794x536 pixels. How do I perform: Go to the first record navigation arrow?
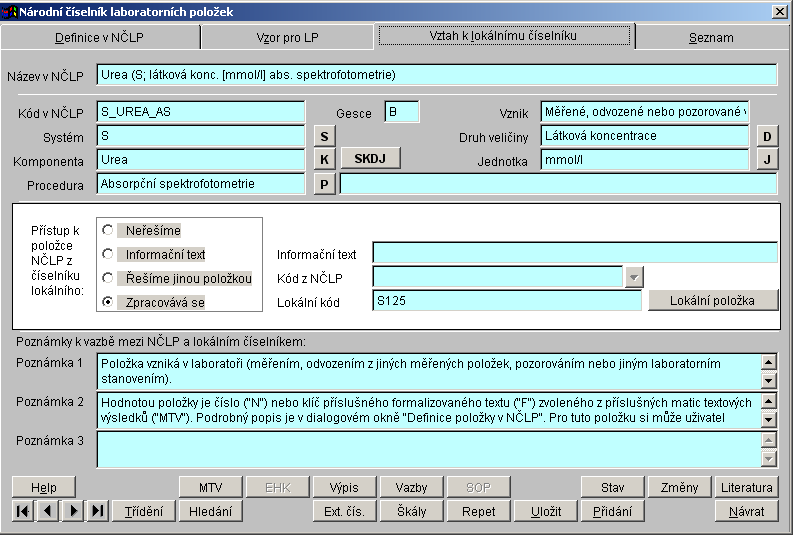(22, 511)
